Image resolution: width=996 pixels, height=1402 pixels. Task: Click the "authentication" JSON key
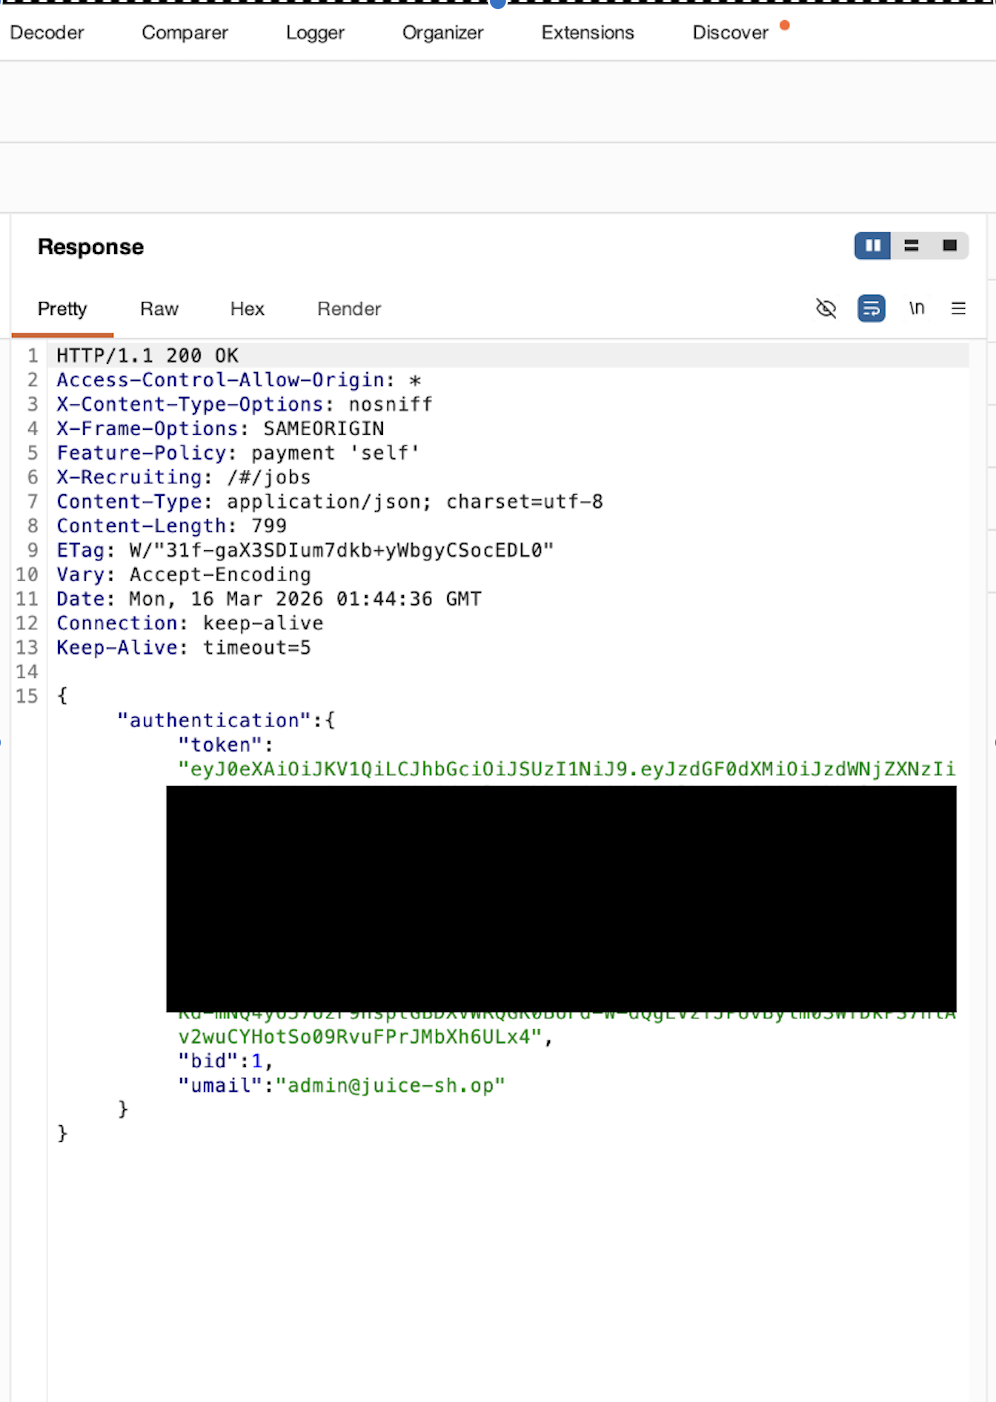(x=214, y=721)
